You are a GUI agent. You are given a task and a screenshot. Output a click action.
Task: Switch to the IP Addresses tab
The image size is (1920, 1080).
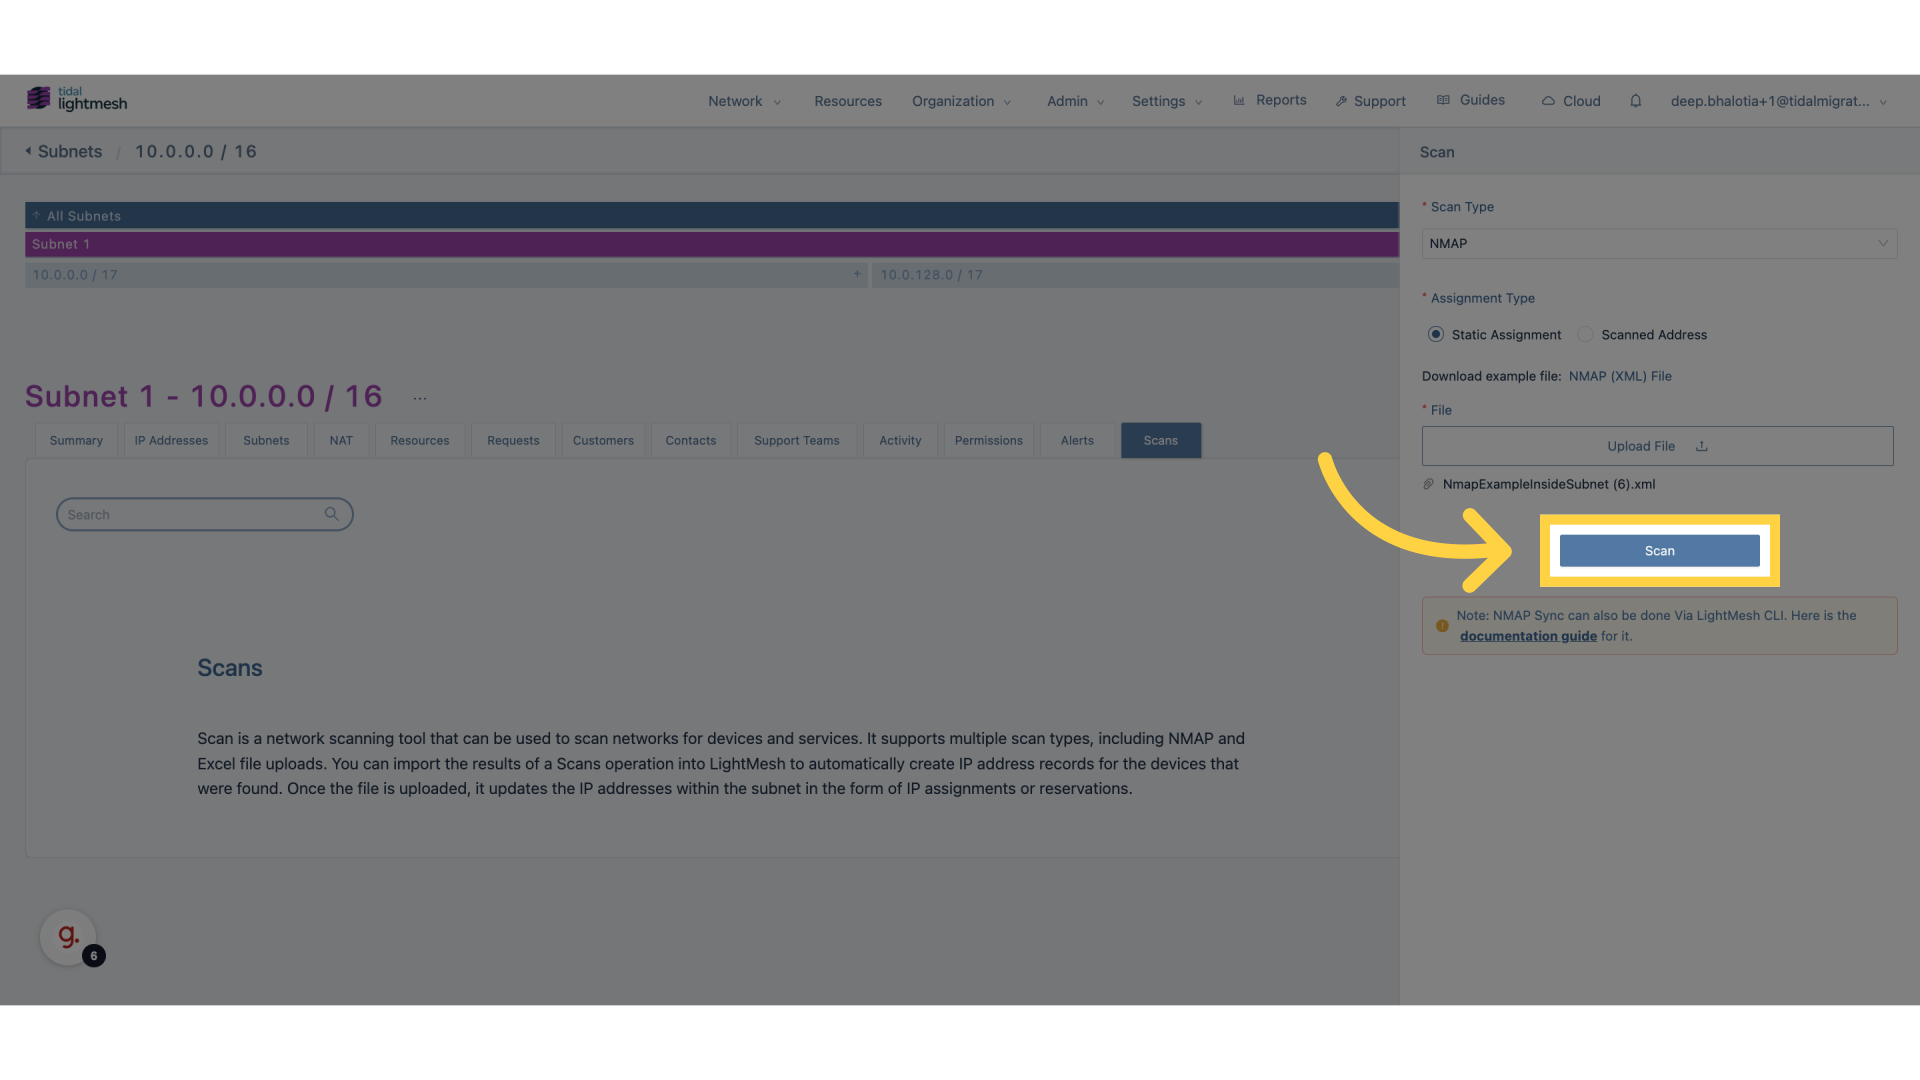pyautogui.click(x=170, y=439)
